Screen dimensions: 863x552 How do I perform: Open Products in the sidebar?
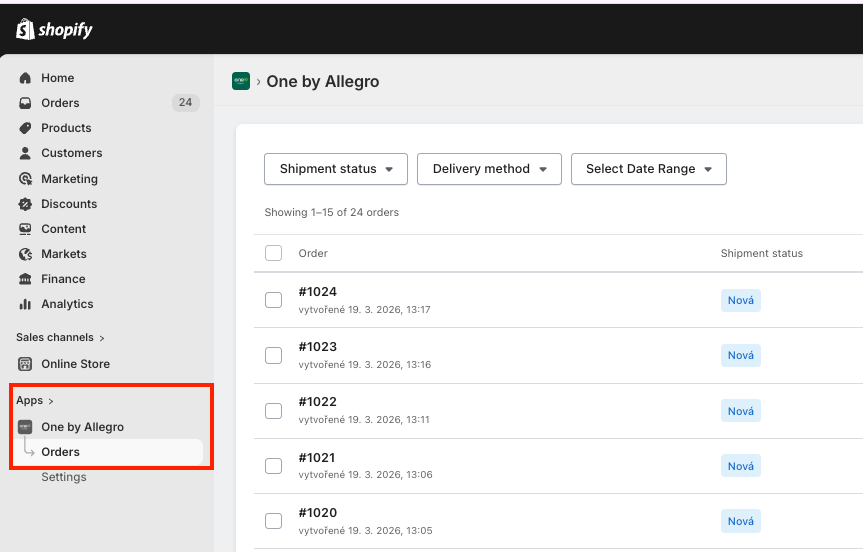click(x=66, y=128)
